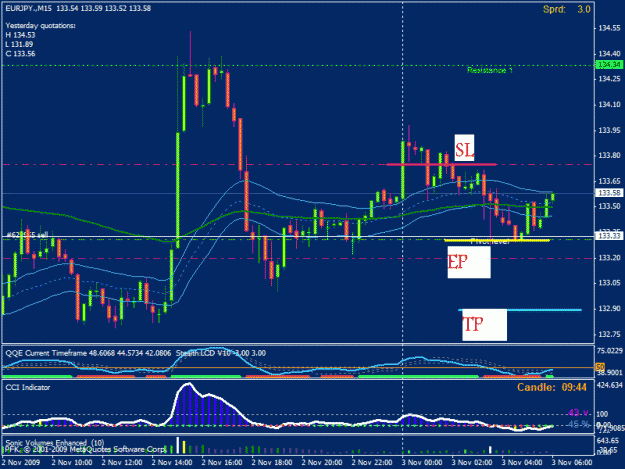Select the 'Resistance 1' line label
This screenshot has width=625, height=469.
(490, 71)
